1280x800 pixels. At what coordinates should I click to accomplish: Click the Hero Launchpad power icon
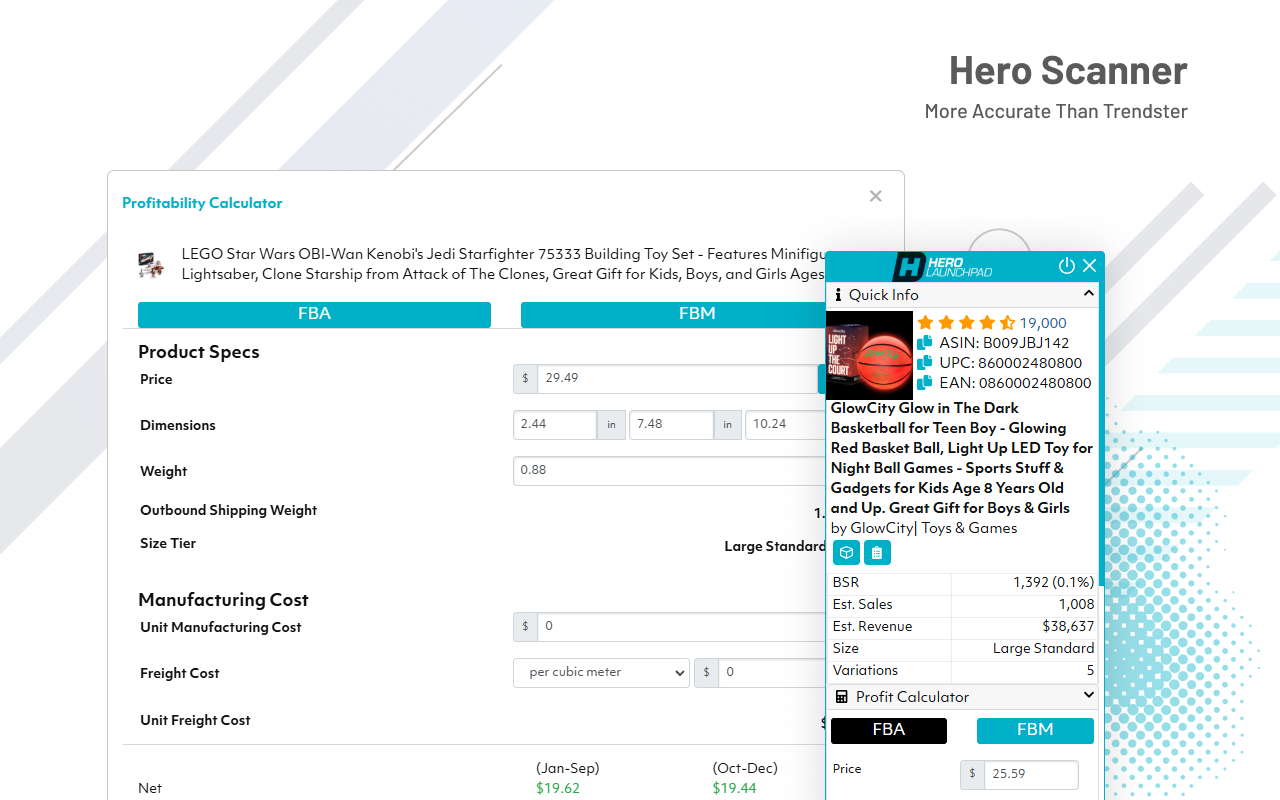click(x=1066, y=266)
